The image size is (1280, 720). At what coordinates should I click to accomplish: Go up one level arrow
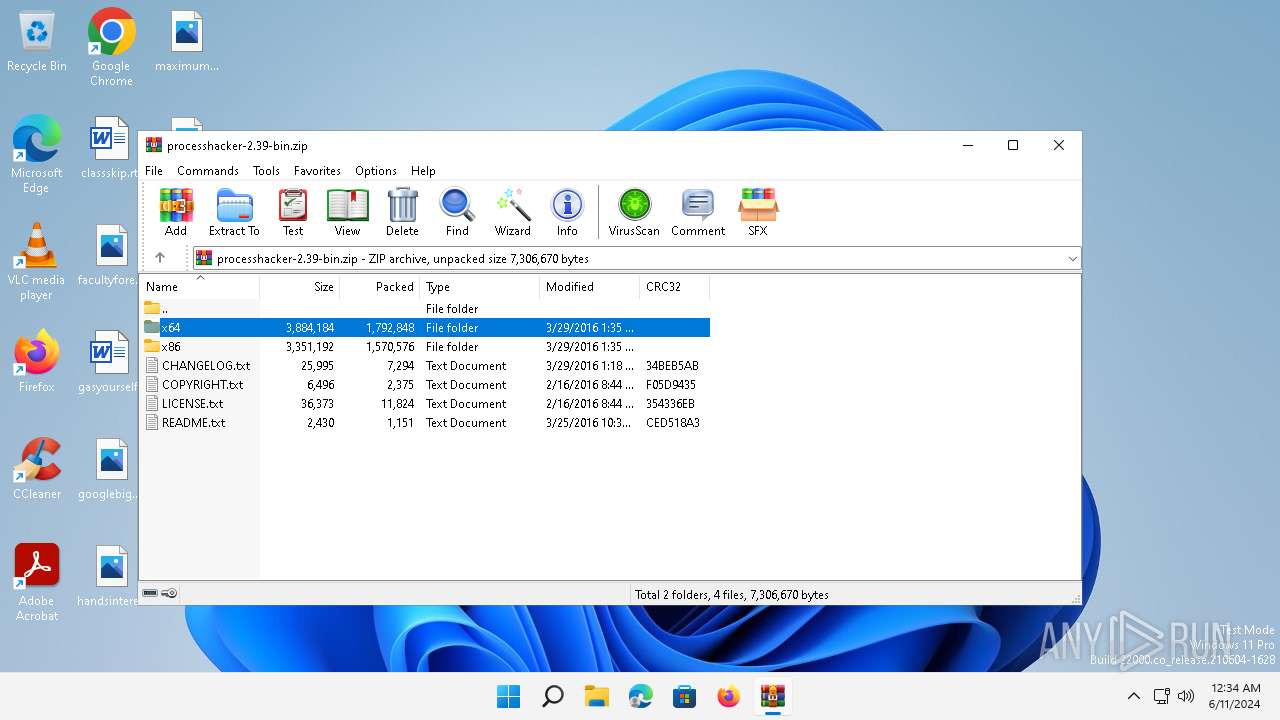pyautogui.click(x=160, y=258)
